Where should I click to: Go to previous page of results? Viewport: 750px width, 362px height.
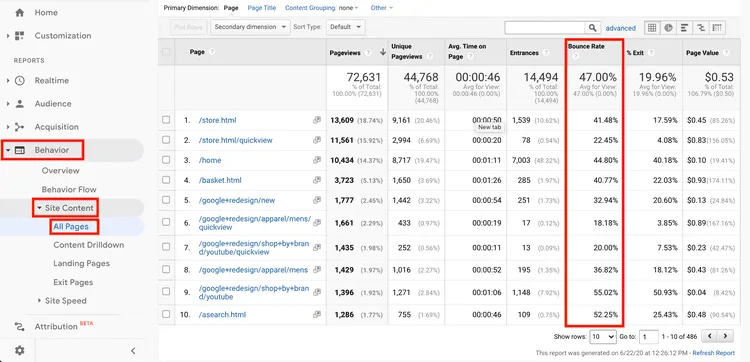[710, 337]
